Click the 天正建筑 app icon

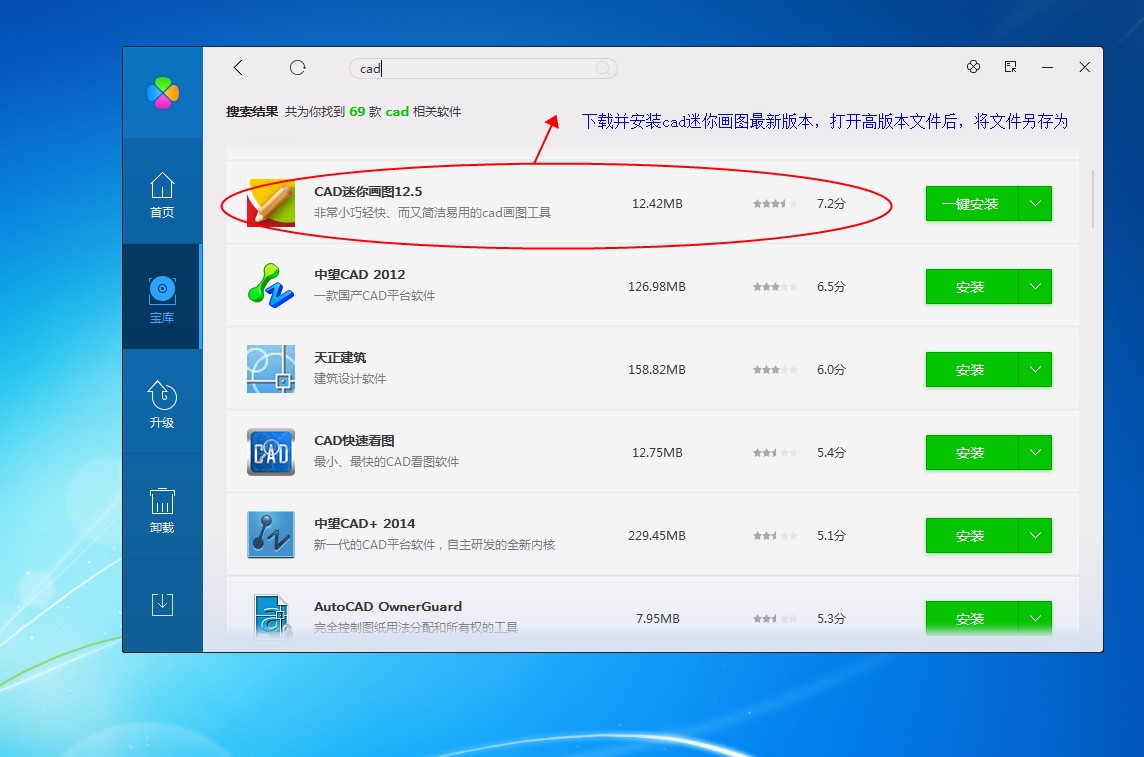pos(271,369)
